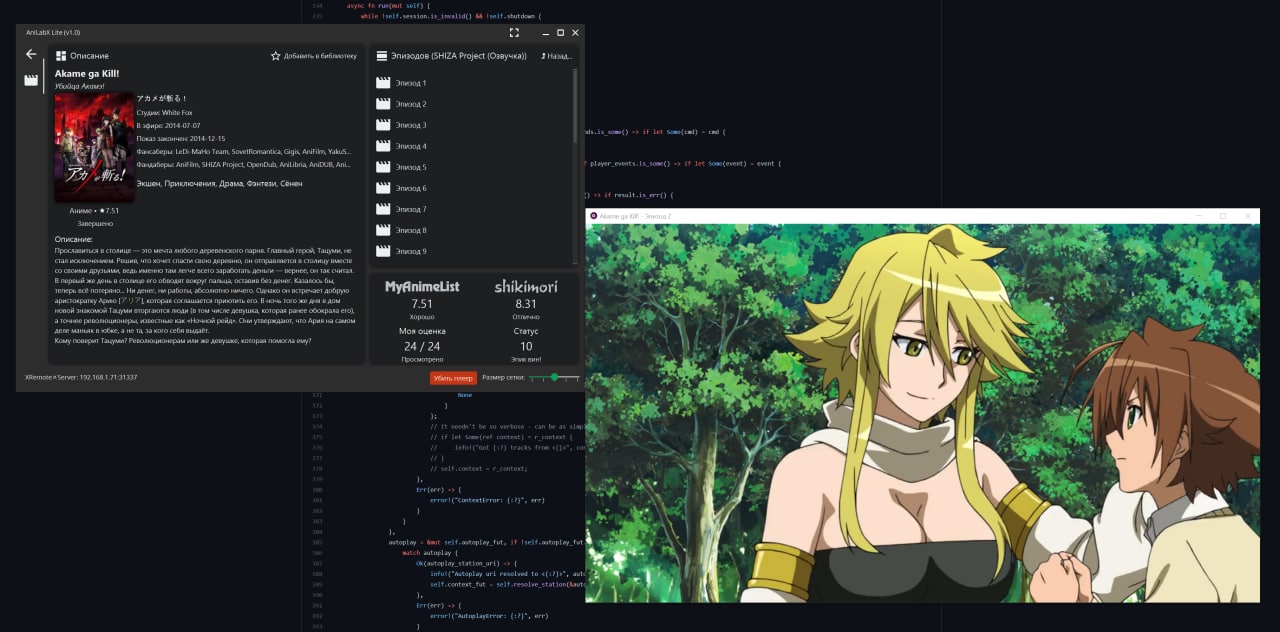Close the AniLabX Lite window
1280x632 pixels.
tap(576, 32)
